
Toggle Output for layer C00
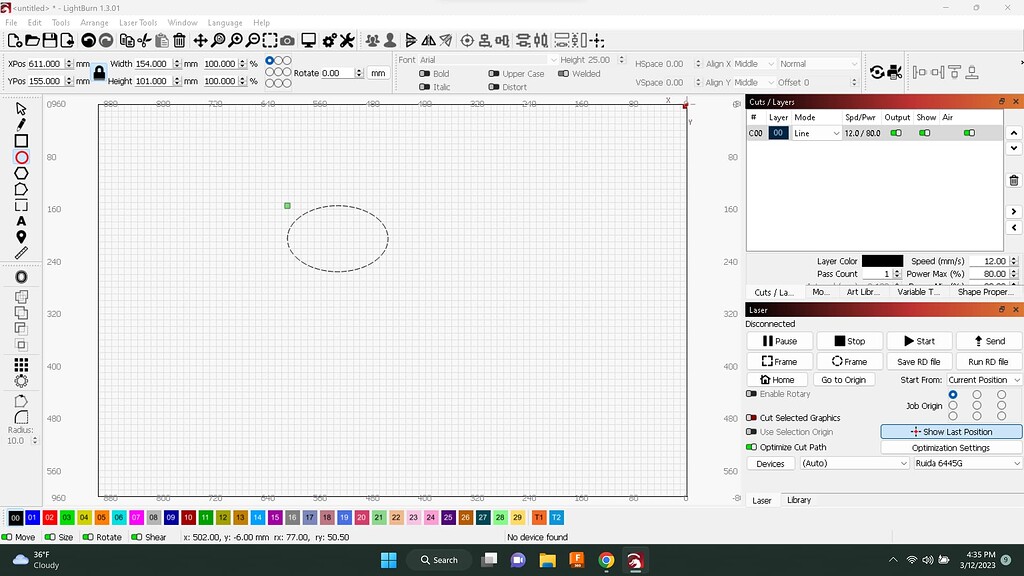click(896, 133)
